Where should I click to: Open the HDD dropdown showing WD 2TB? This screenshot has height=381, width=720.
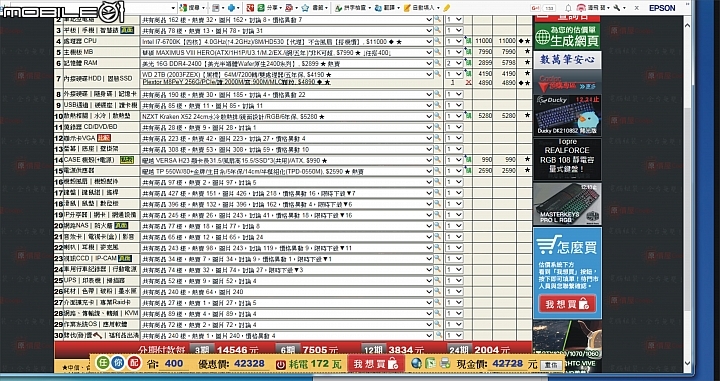coord(287,74)
